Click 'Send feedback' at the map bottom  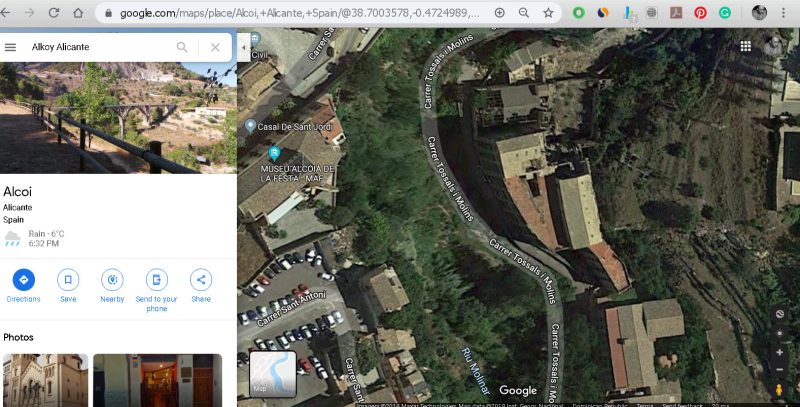click(x=682, y=405)
